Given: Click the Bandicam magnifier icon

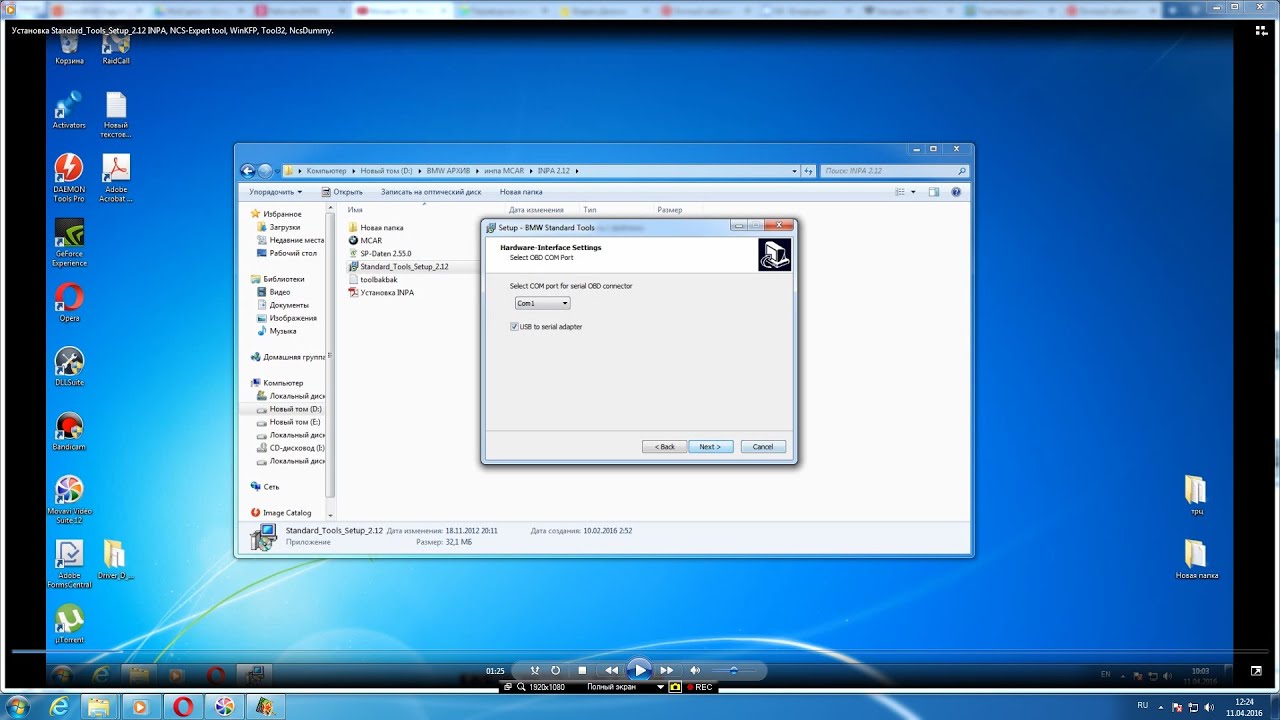Looking at the screenshot, I should tap(522, 687).
